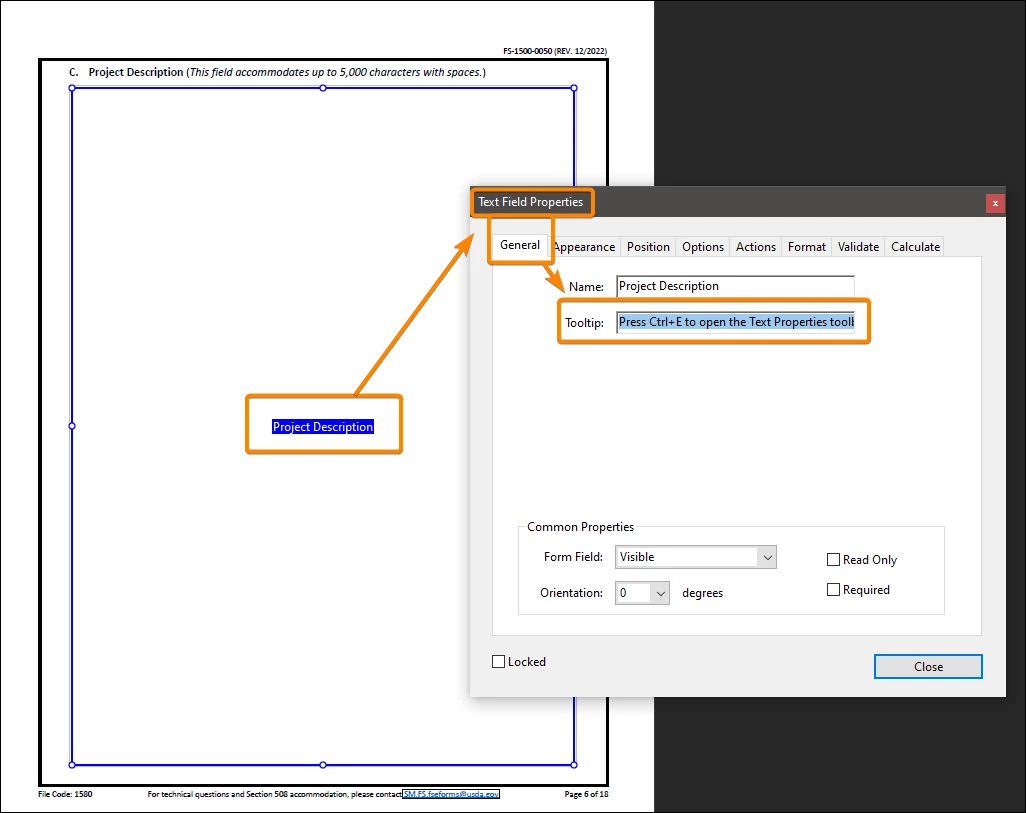Image resolution: width=1026 pixels, height=813 pixels.
Task: Click the top-center resize handle of form field
Action: tap(323, 88)
